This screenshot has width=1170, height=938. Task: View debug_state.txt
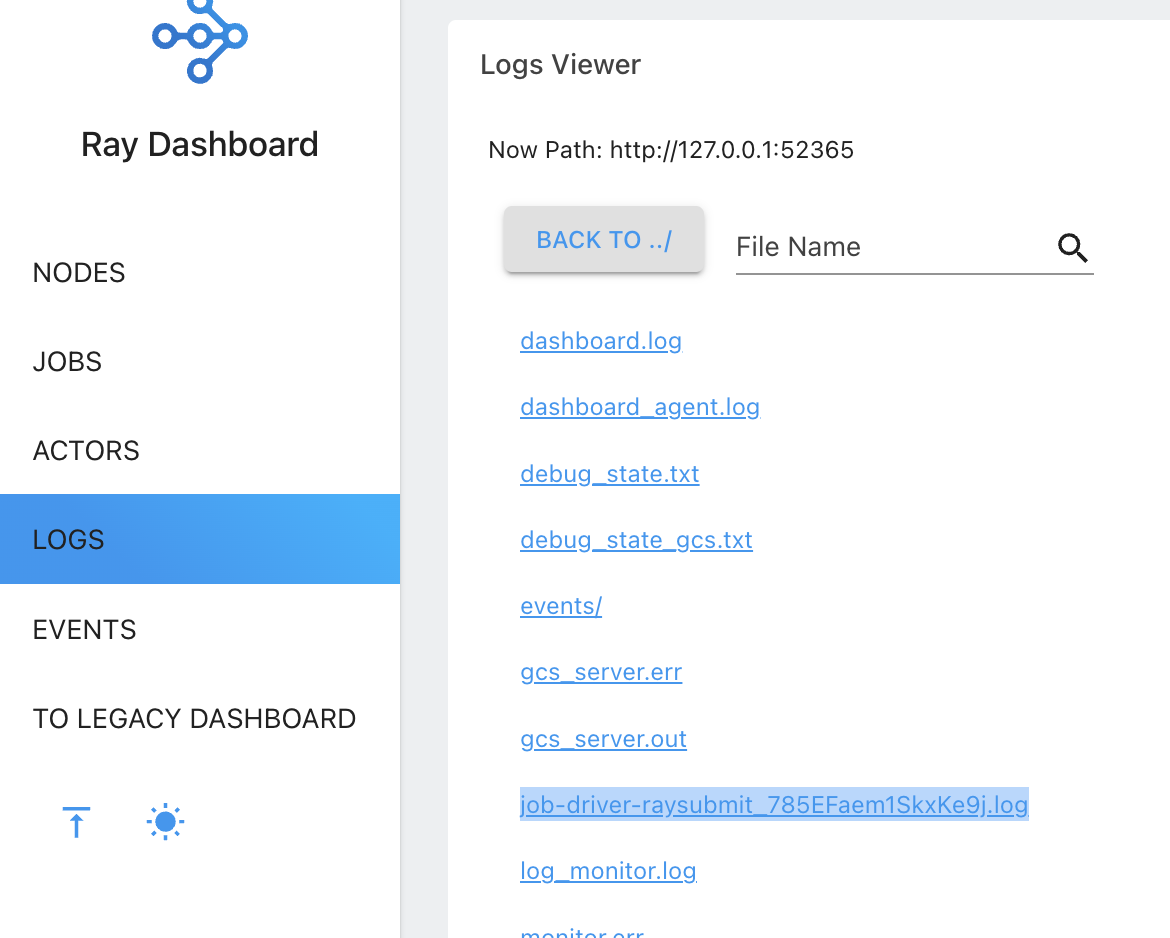pos(609,474)
